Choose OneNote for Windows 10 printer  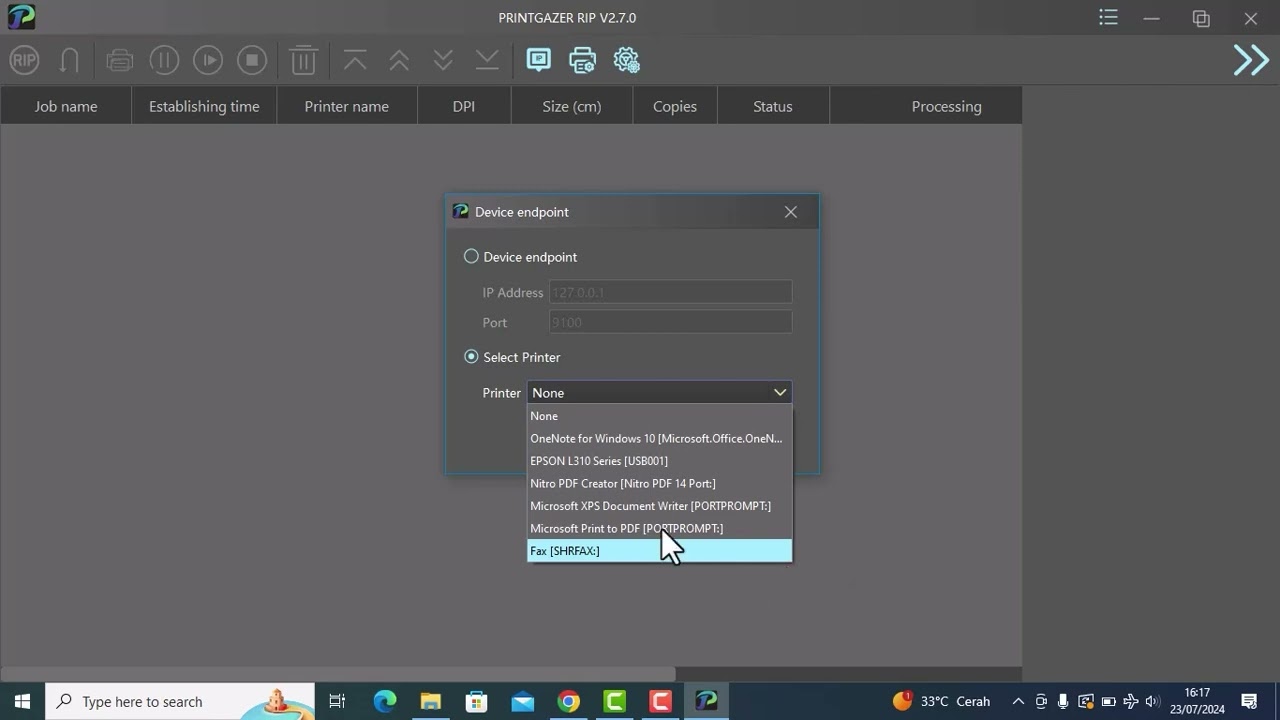[660, 438]
